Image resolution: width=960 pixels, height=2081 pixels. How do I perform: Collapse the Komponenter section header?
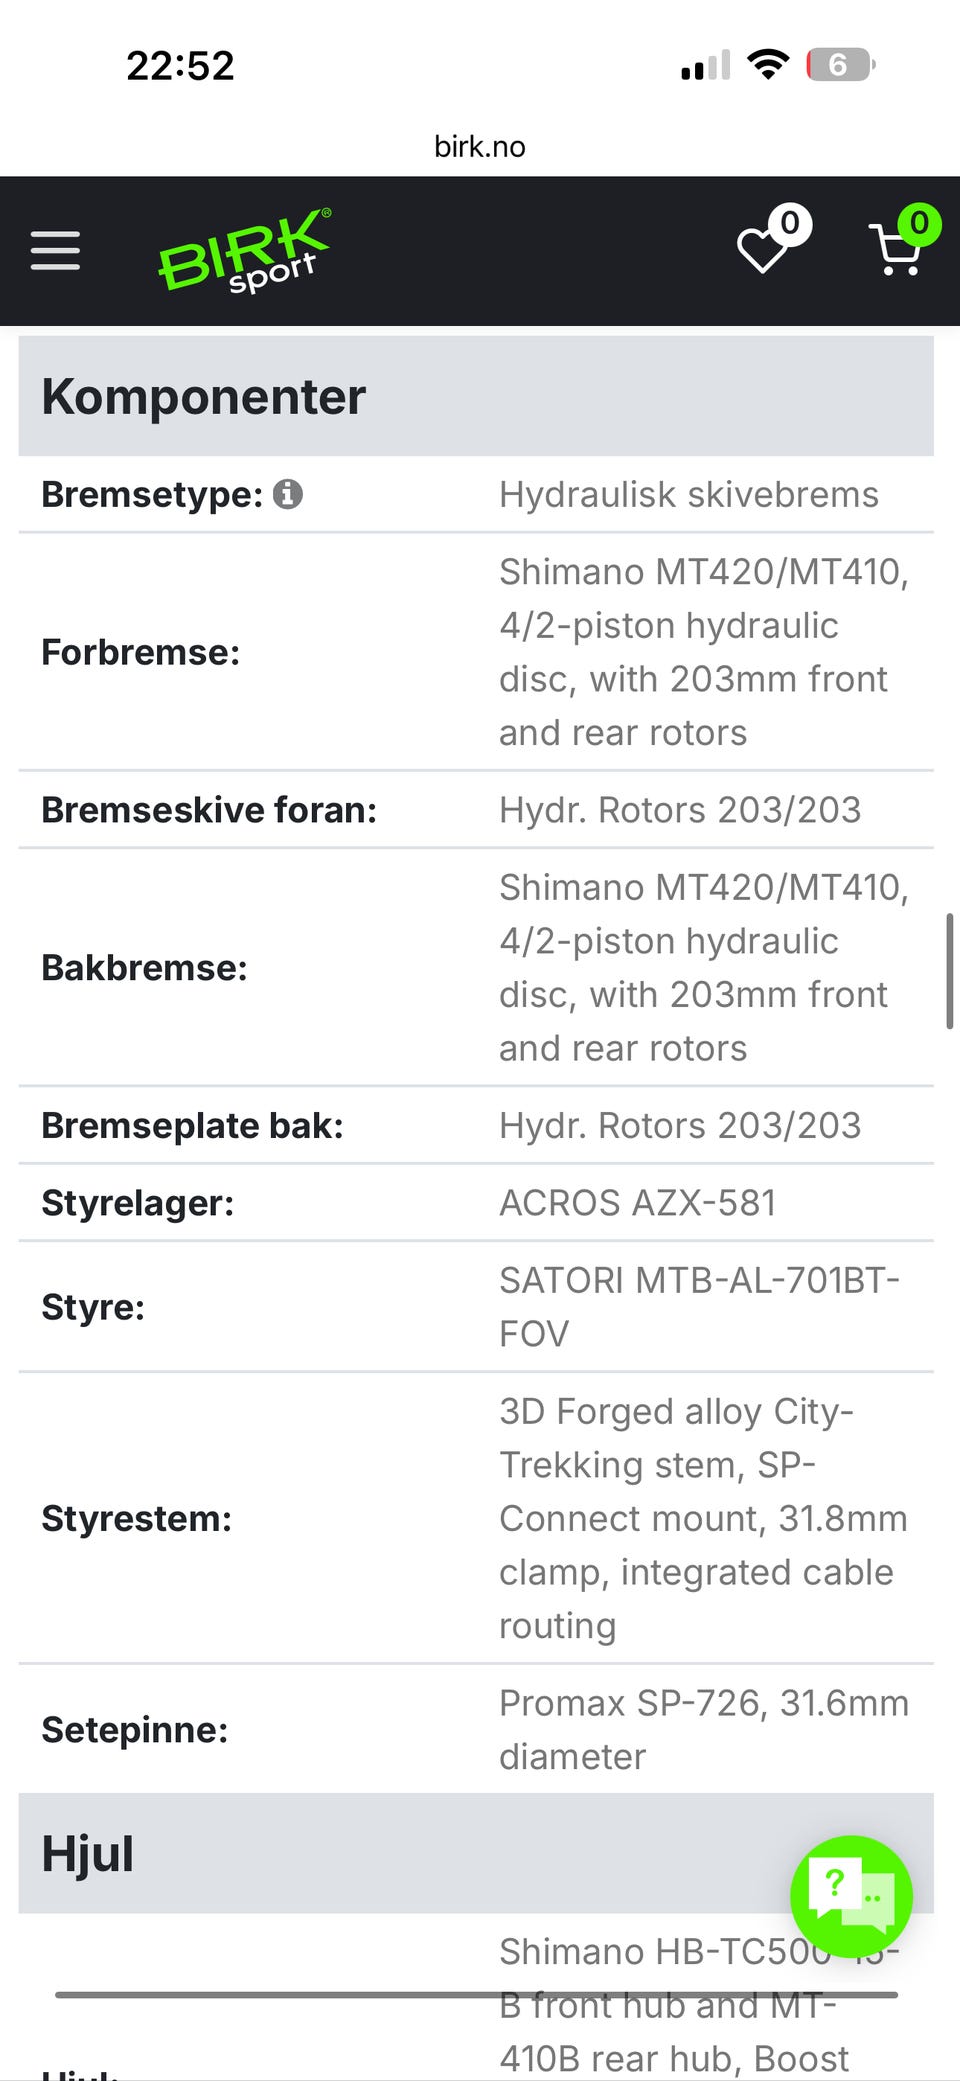(476, 396)
